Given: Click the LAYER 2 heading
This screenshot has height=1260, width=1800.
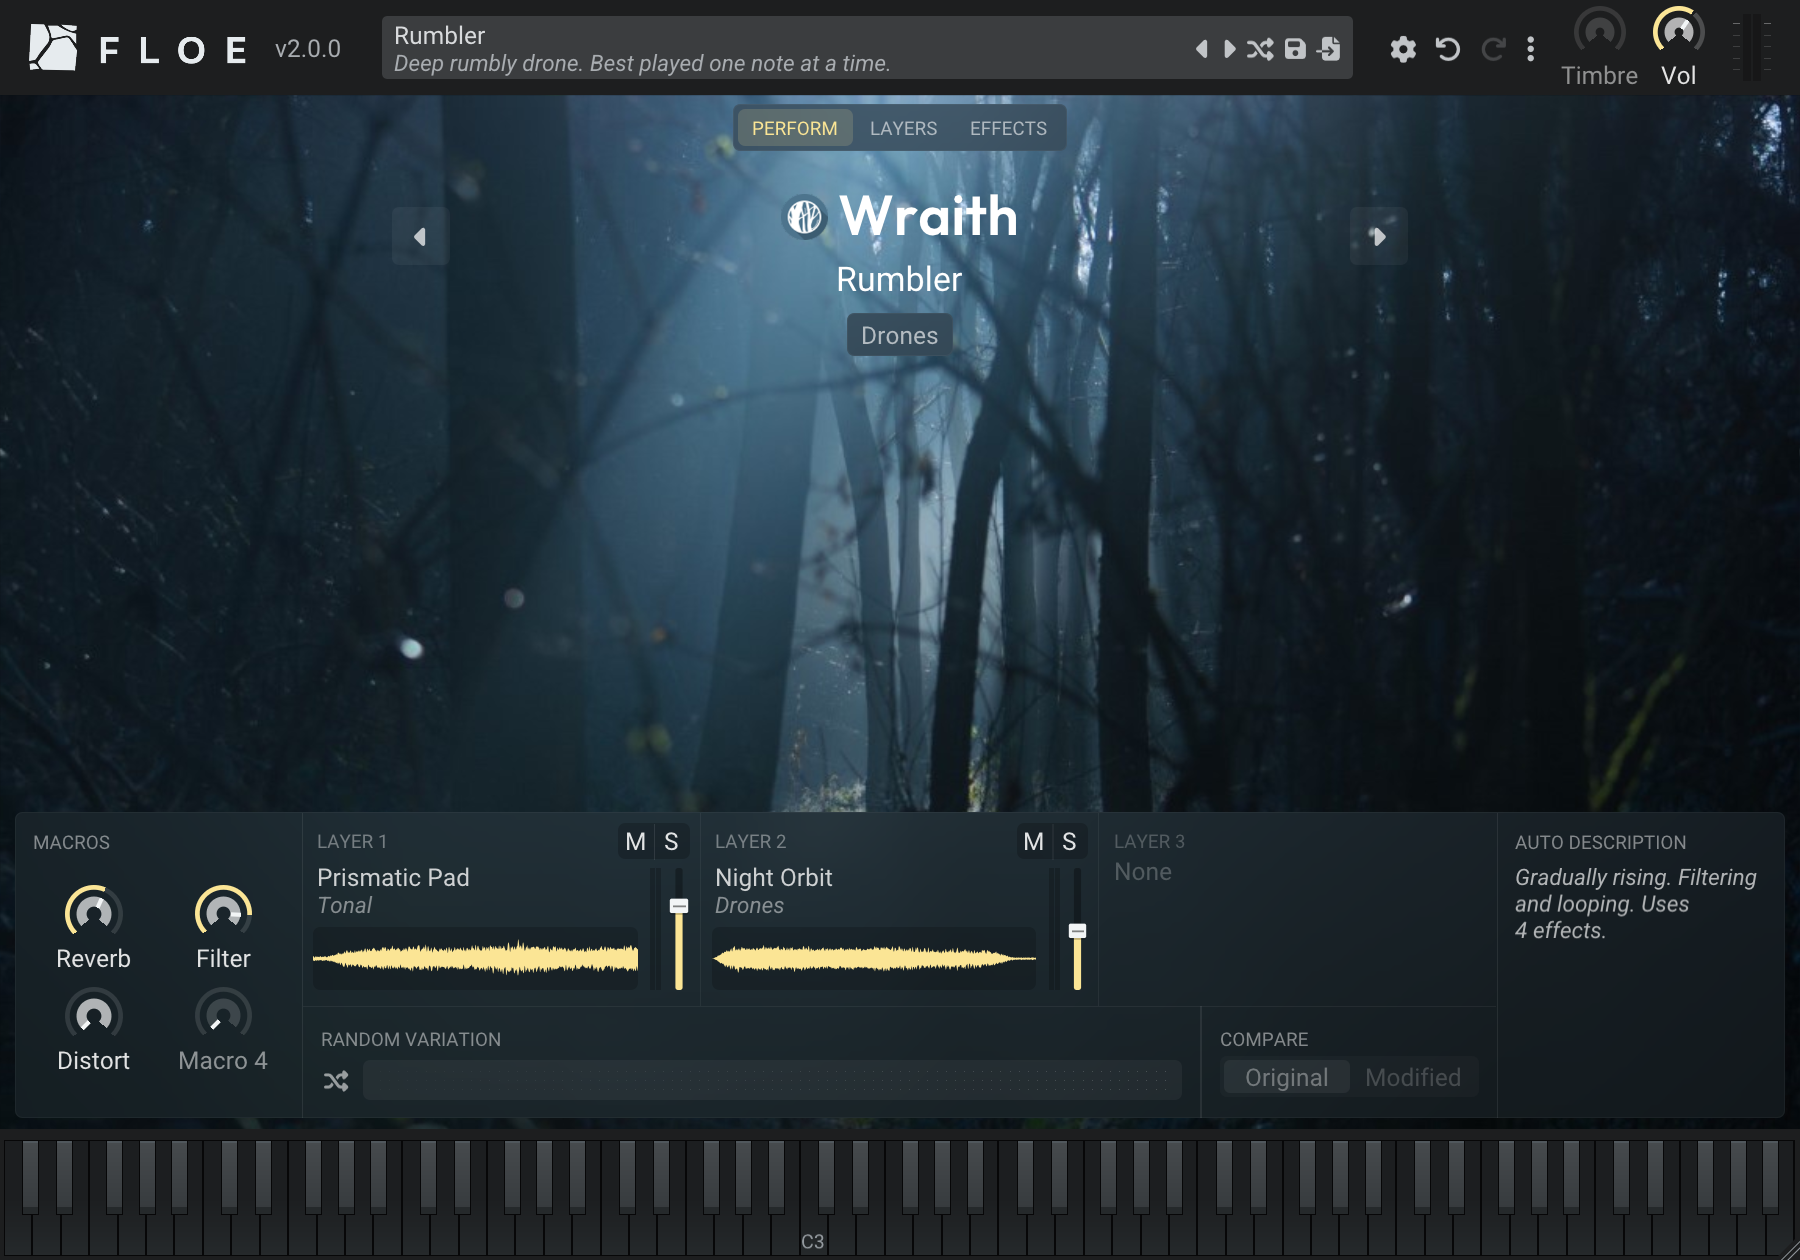Looking at the screenshot, I should [x=751, y=842].
